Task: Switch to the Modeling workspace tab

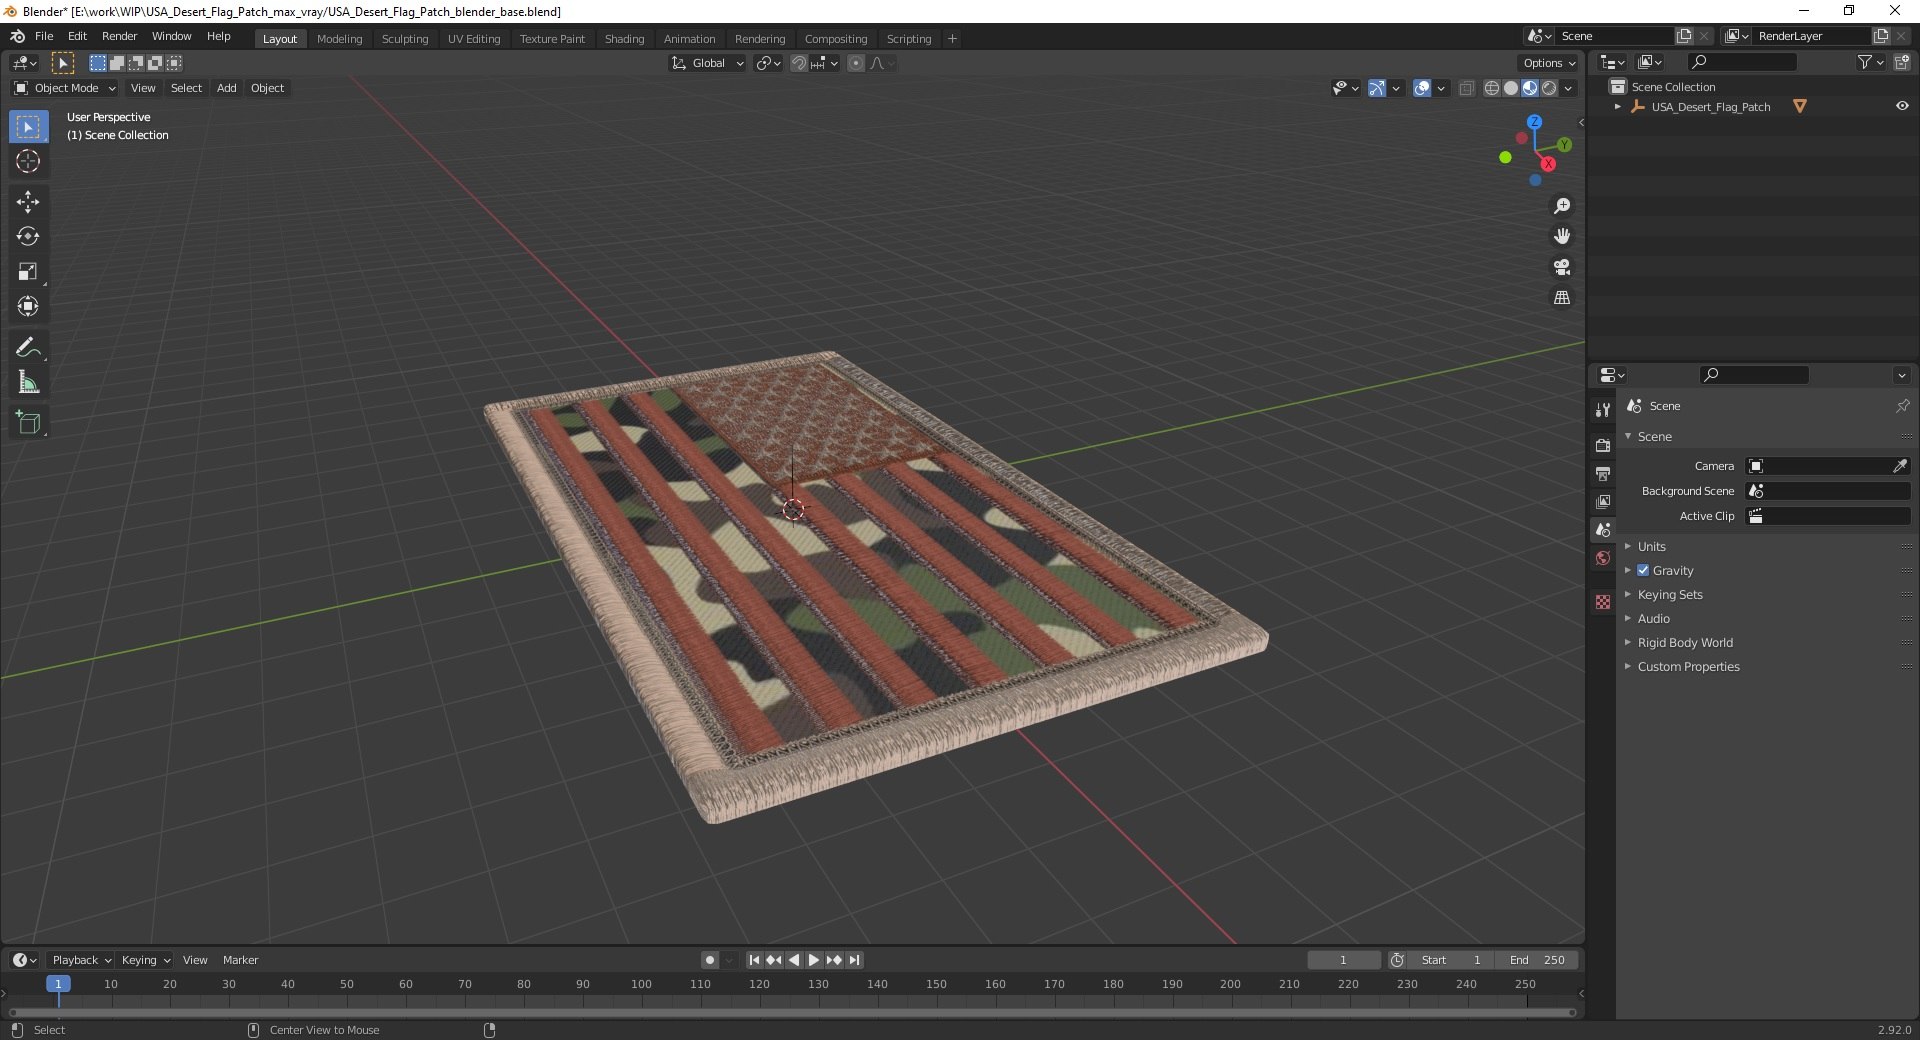Action: (339, 39)
